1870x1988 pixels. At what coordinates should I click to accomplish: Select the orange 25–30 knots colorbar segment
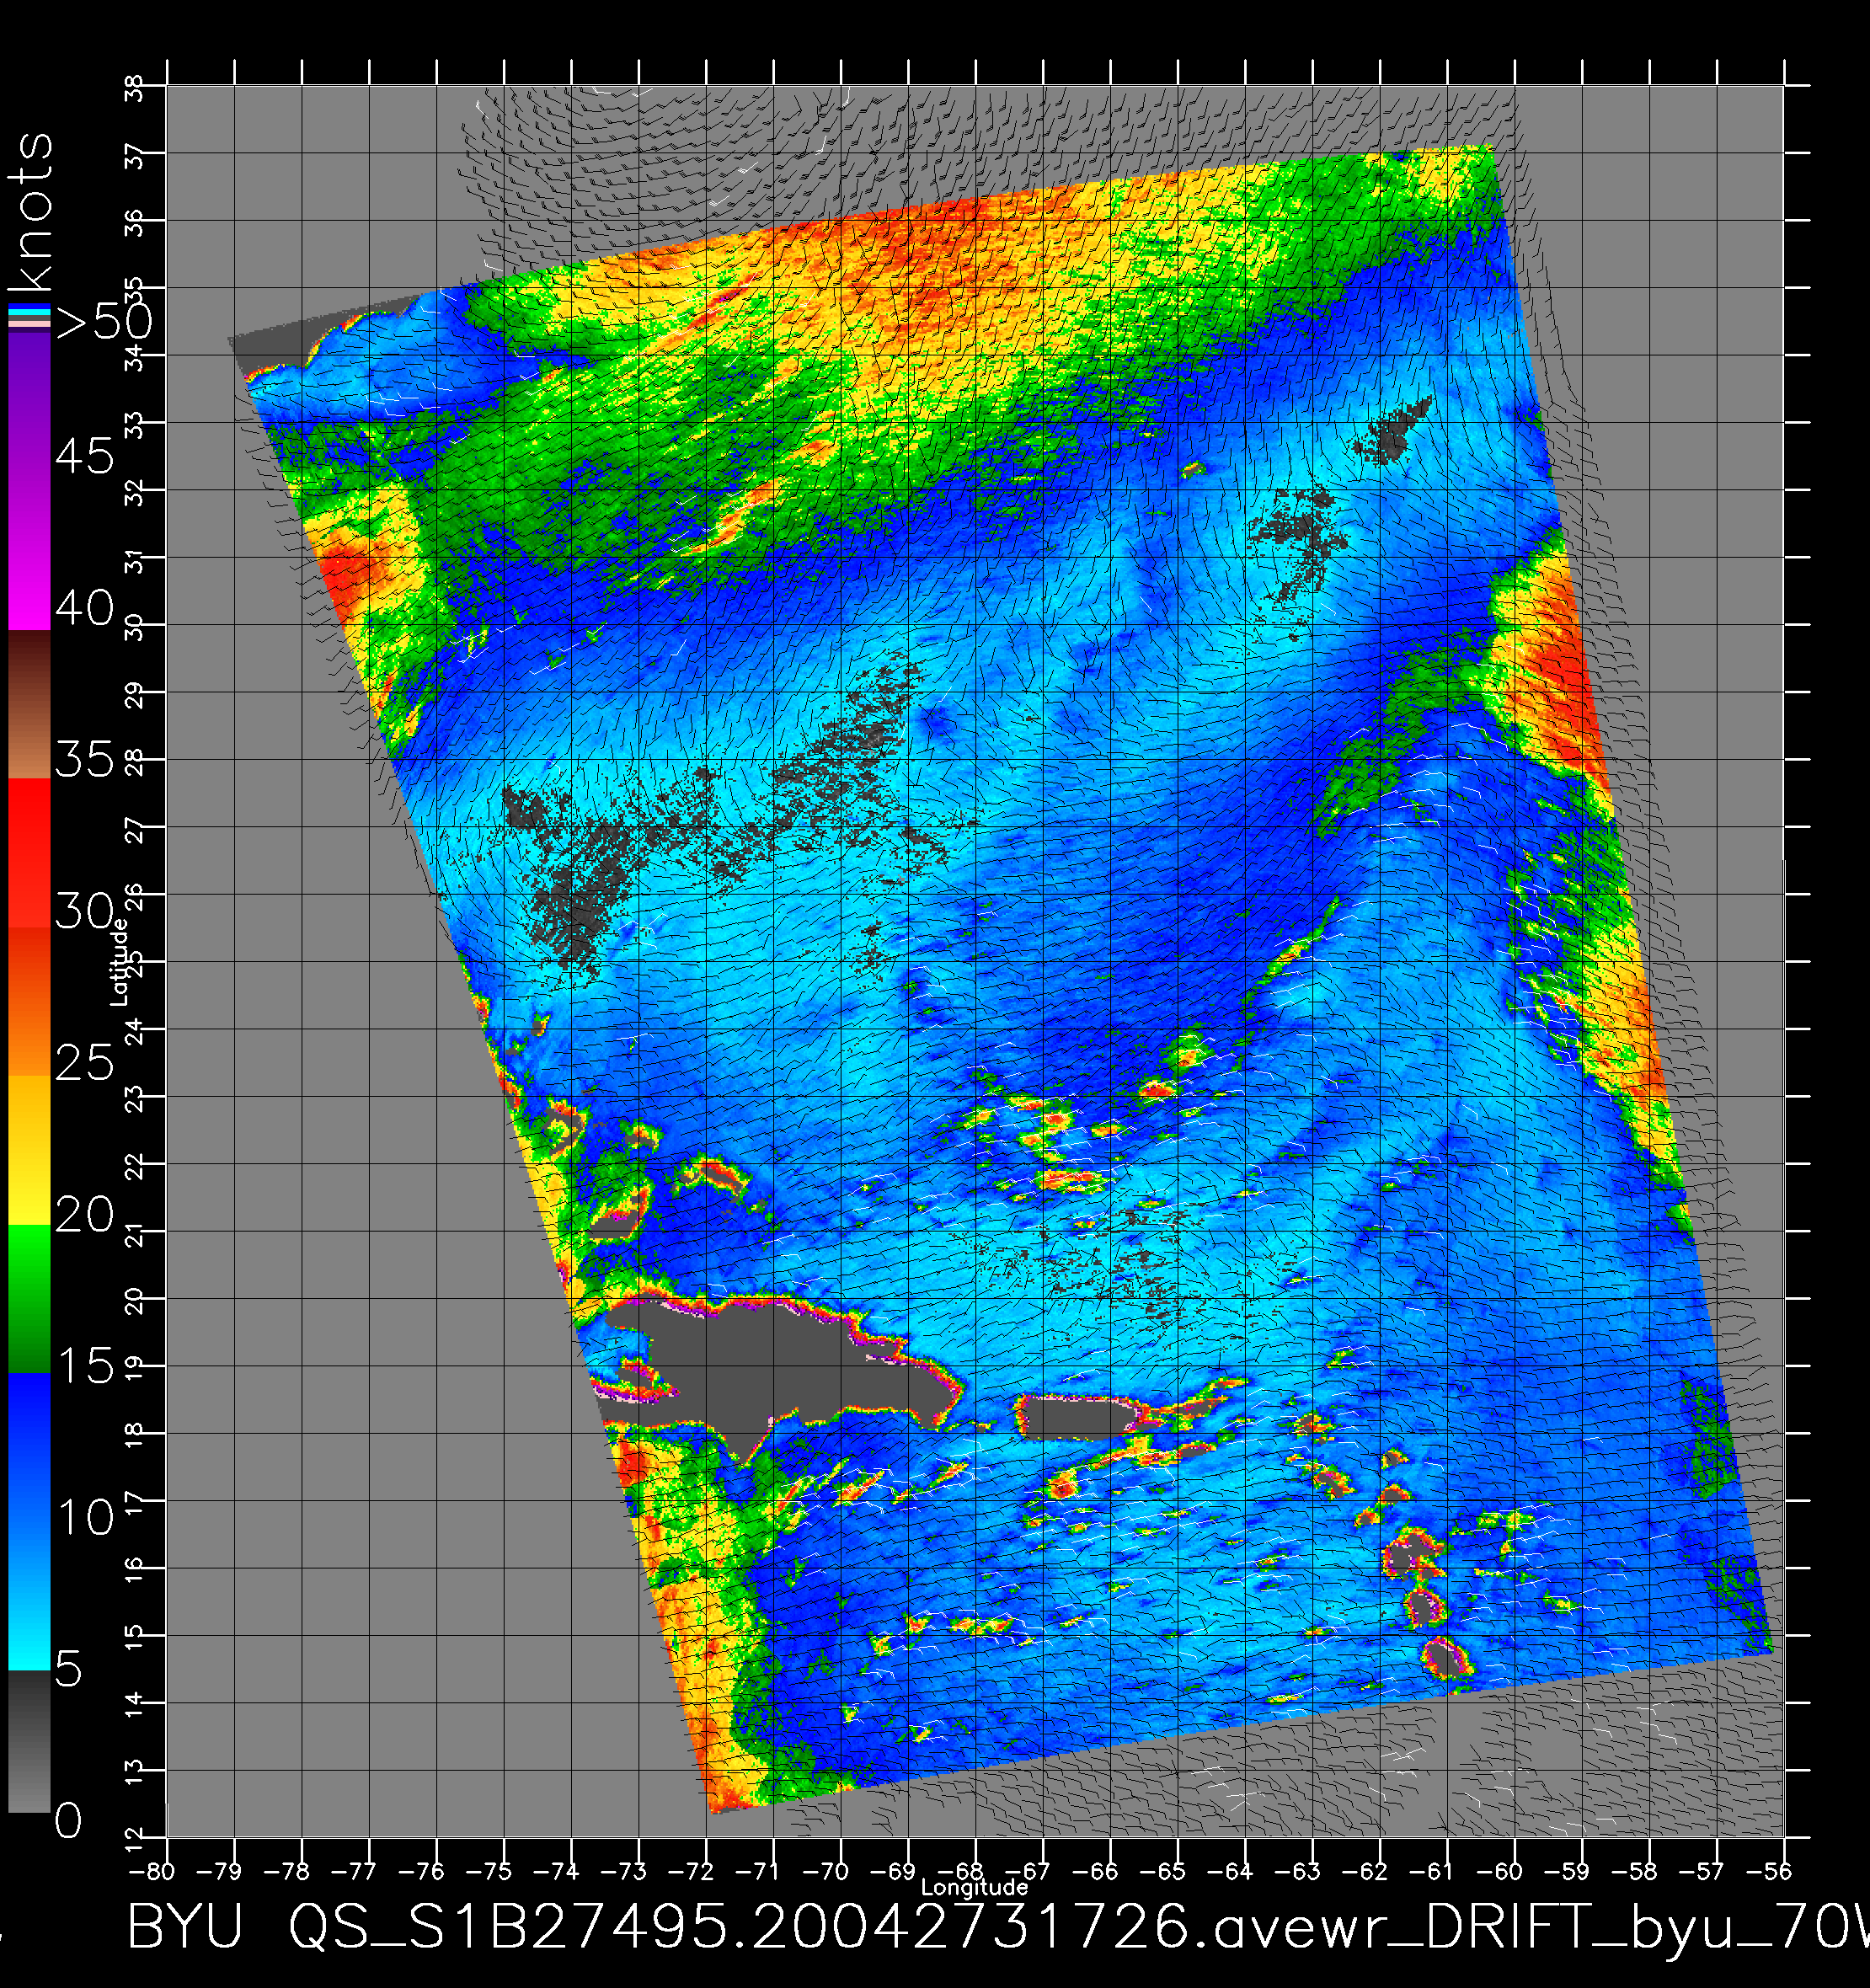click(29, 1001)
